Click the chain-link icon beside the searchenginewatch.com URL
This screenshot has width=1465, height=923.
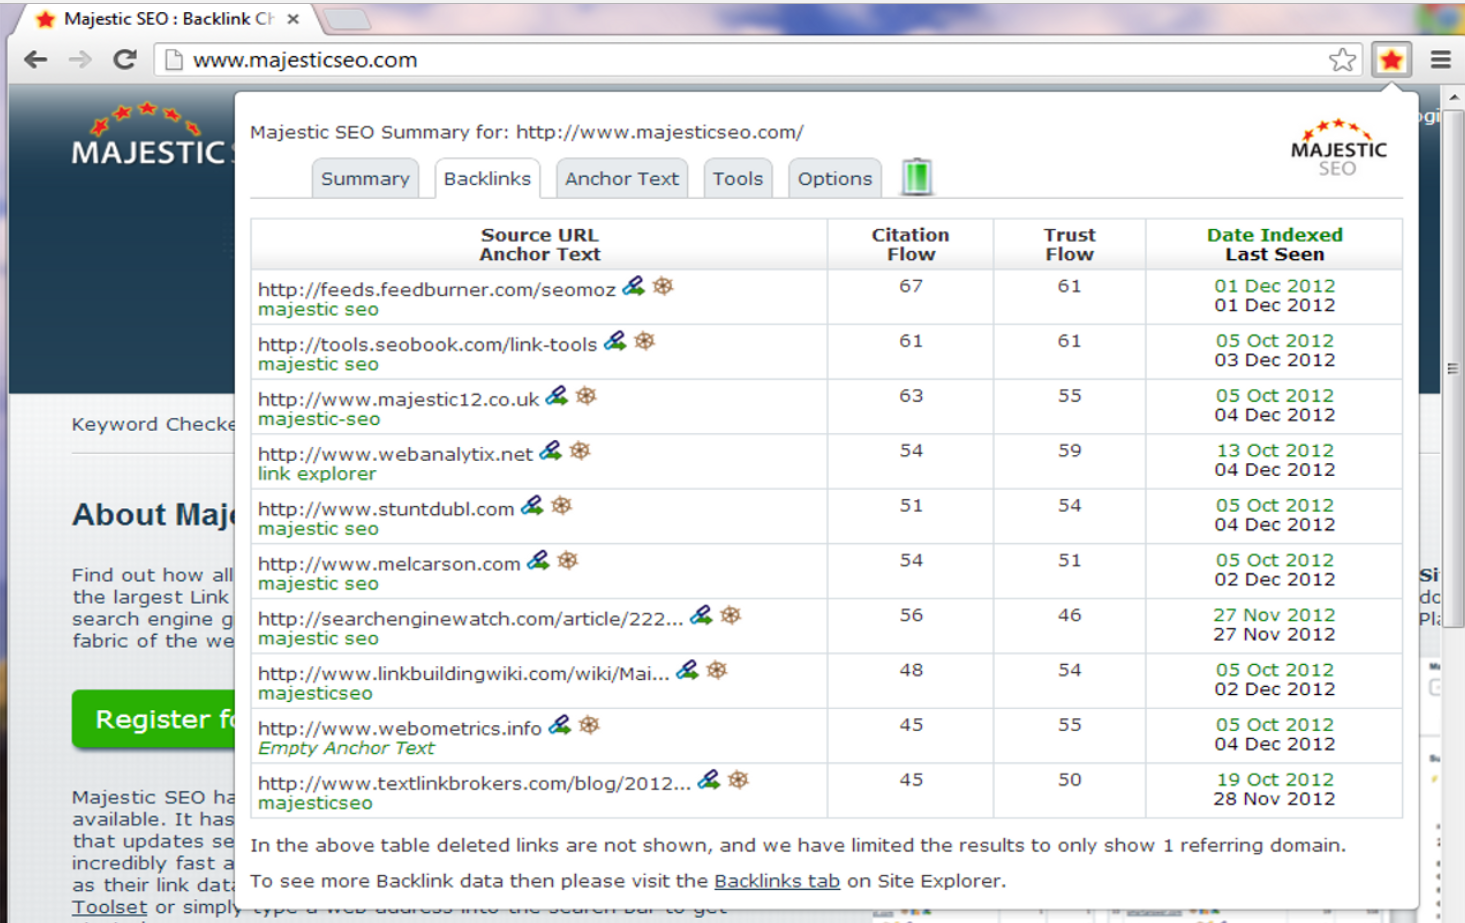click(701, 616)
